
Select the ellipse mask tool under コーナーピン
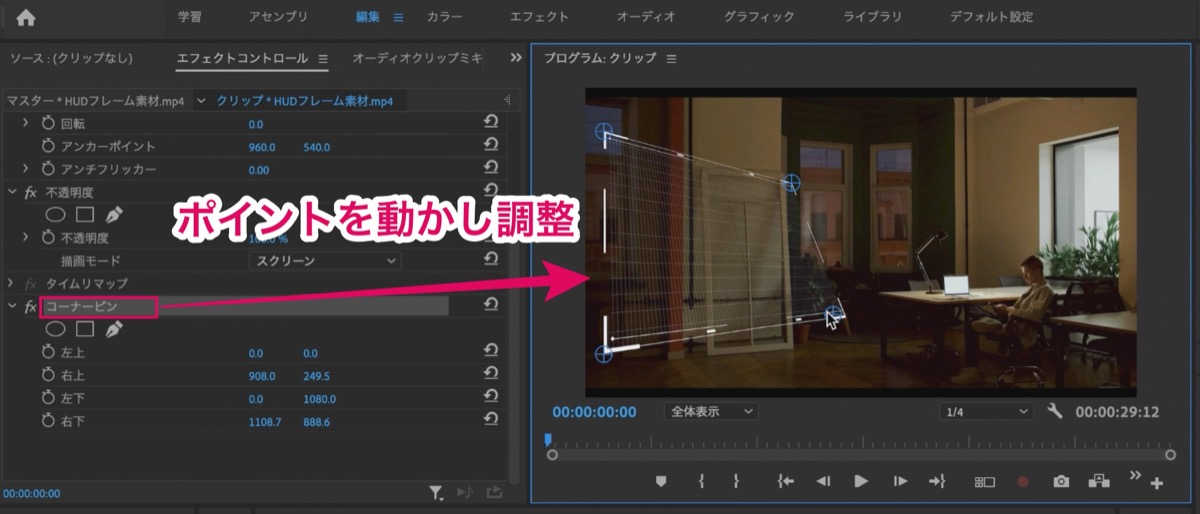[57, 329]
